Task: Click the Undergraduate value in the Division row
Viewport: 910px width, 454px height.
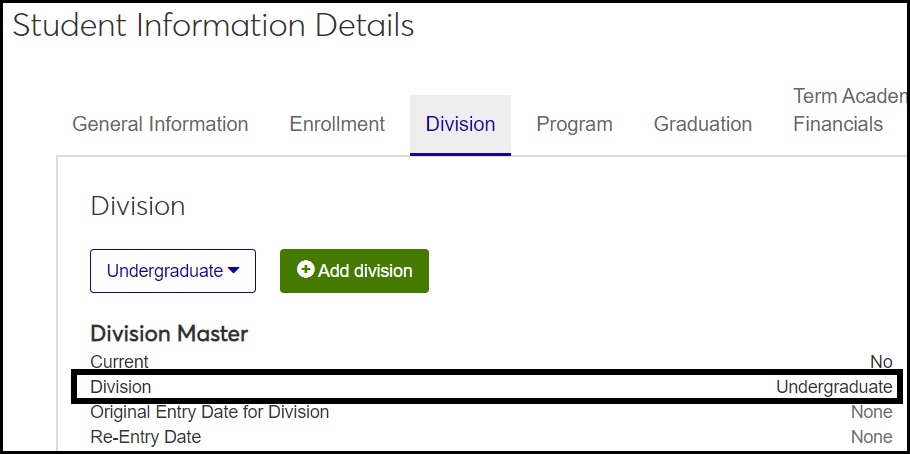Action: pyautogui.click(x=833, y=387)
